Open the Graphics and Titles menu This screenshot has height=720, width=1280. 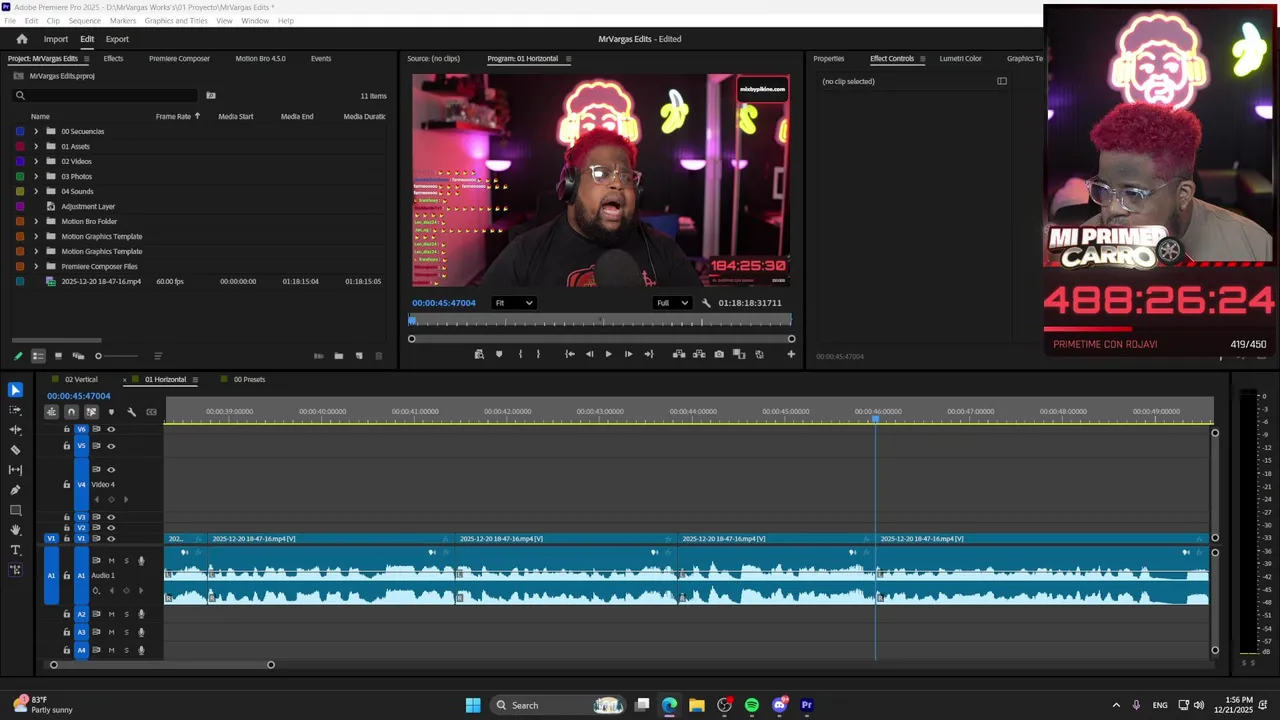176,21
